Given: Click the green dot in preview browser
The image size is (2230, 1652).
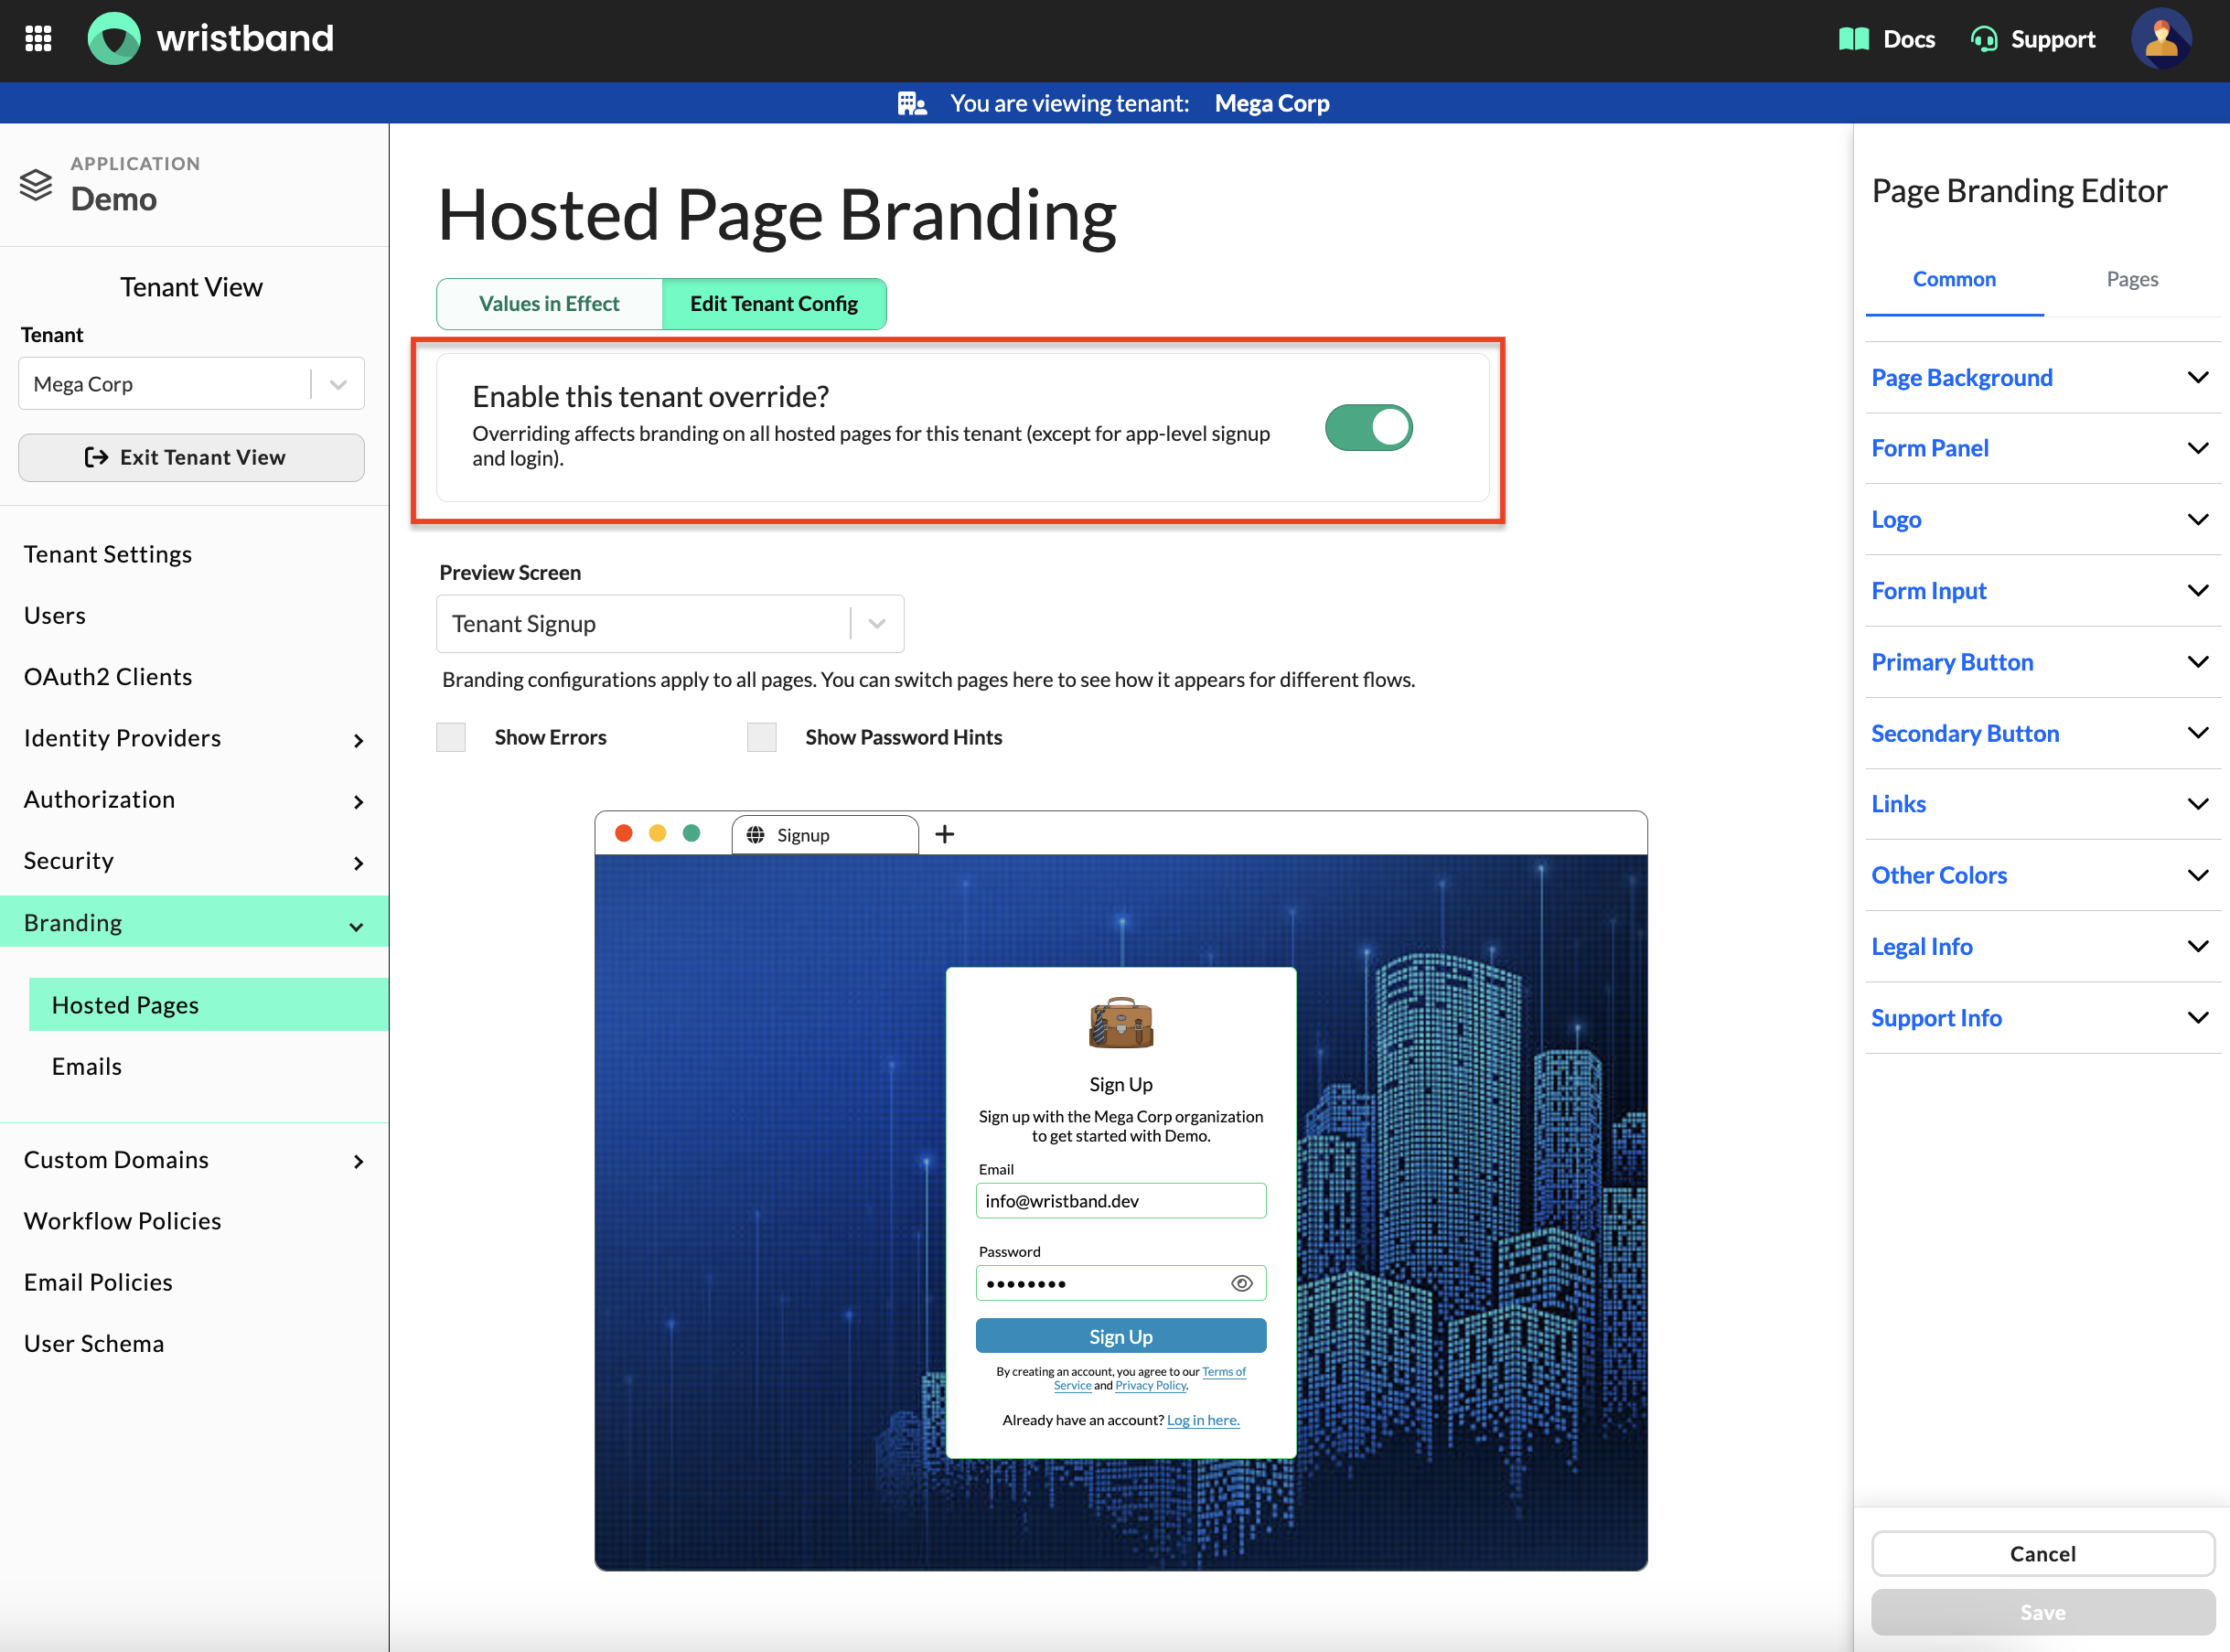Looking at the screenshot, I should pyautogui.click(x=691, y=833).
